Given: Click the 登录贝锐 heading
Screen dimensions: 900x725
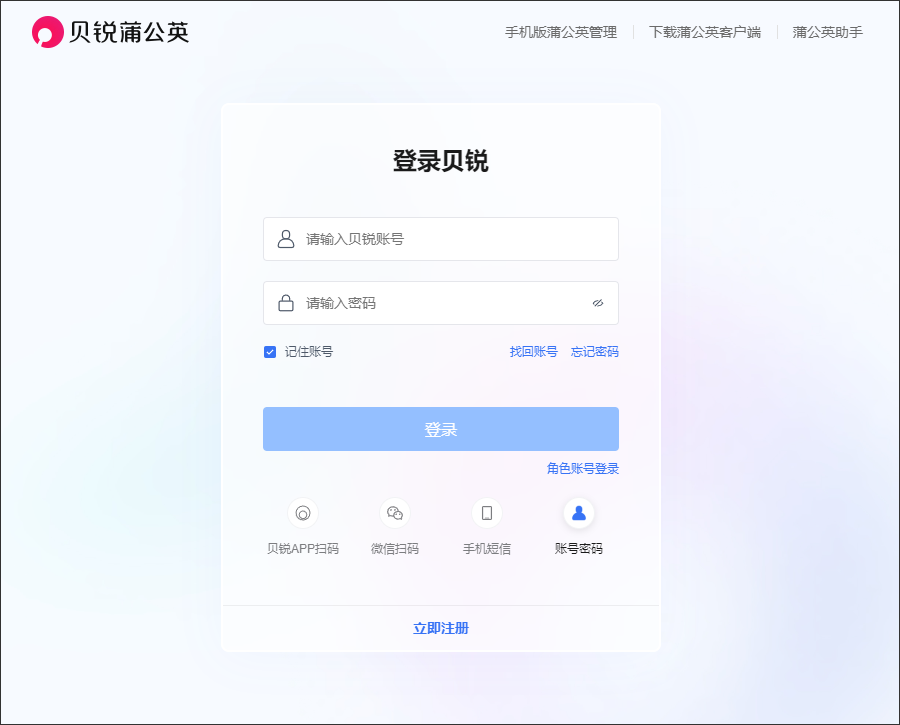Looking at the screenshot, I should [441, 161].
